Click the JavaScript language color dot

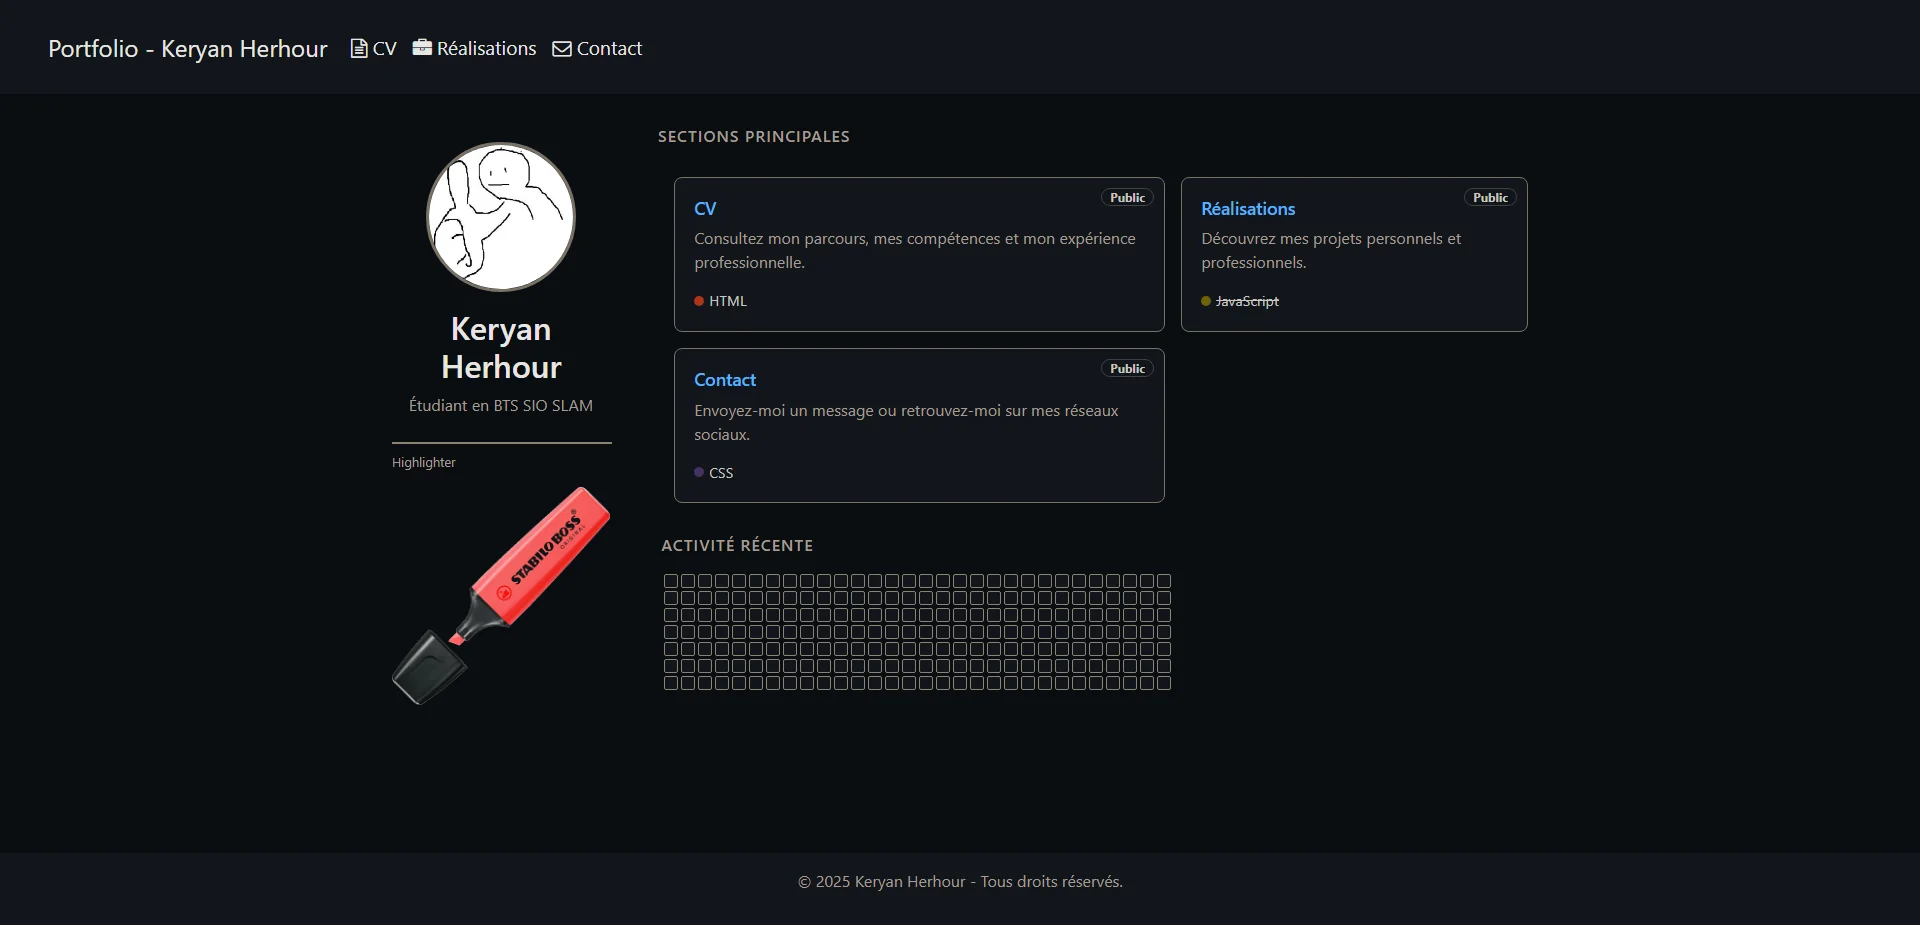(x=1206, y=301)
